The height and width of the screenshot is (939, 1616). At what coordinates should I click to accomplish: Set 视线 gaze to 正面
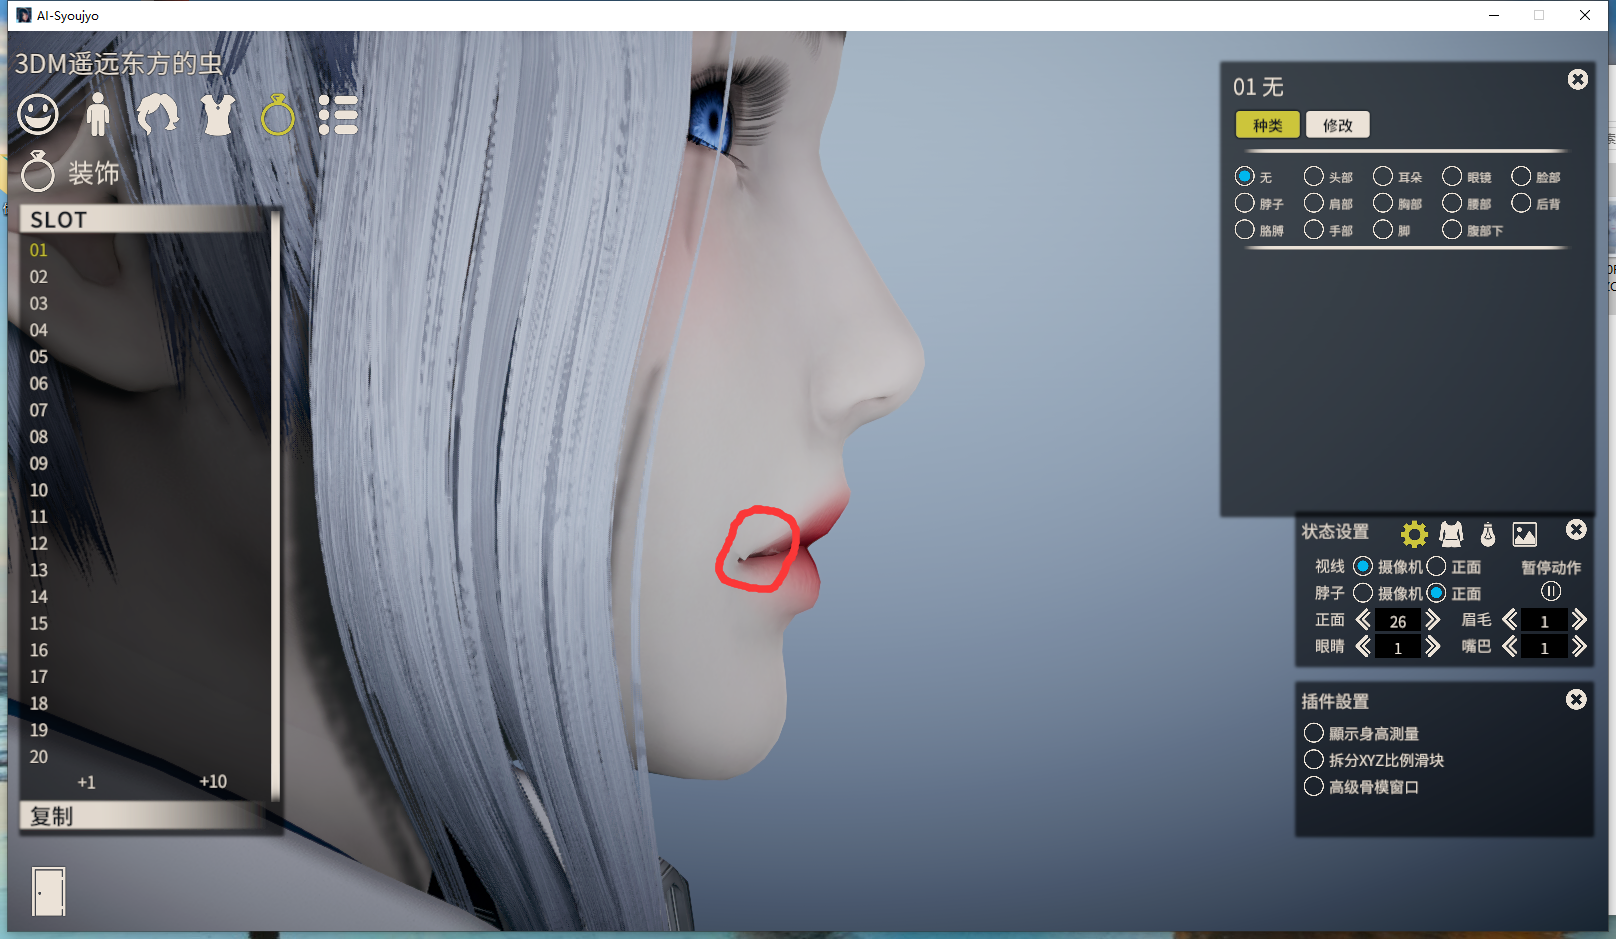coord(1437,567)
